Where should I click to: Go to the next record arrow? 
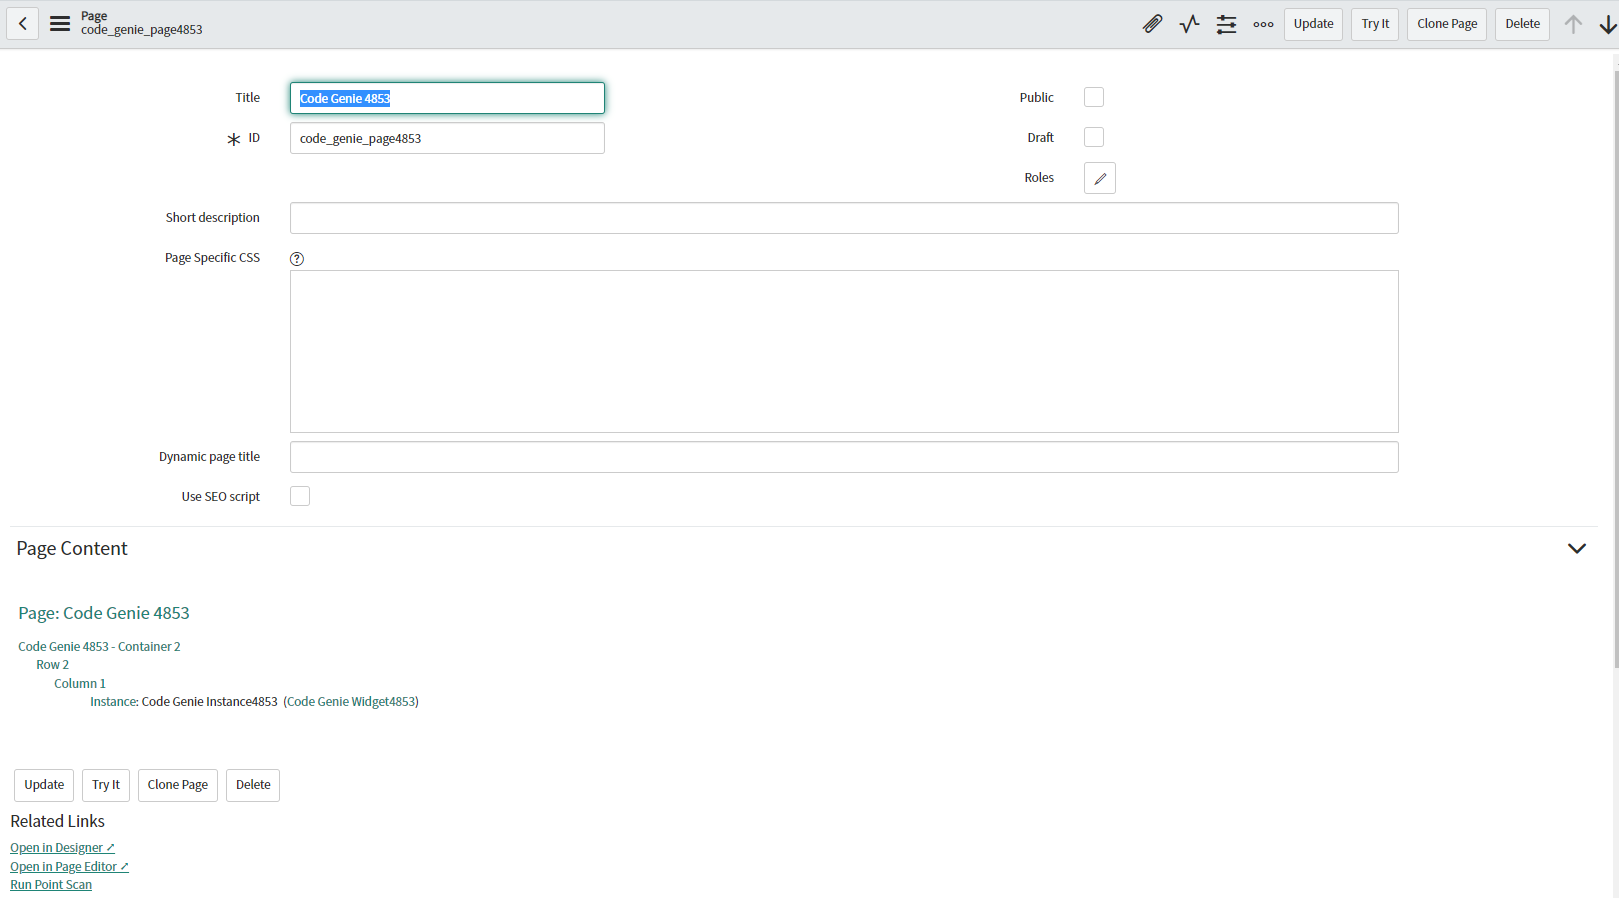click(x=1608, y=24)
